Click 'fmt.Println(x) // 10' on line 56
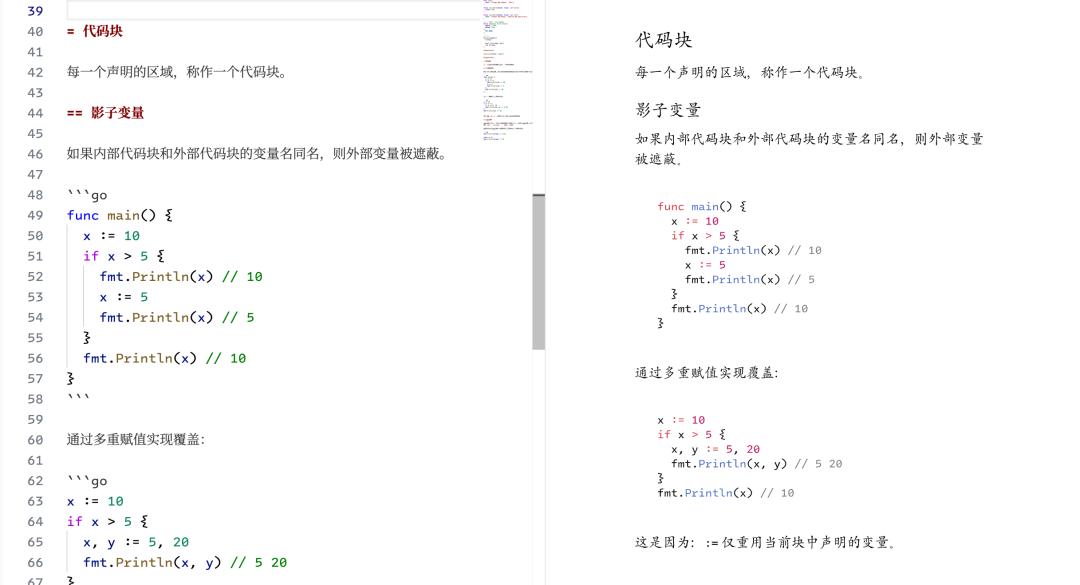Screen dimensions: 1080x585 164,358
